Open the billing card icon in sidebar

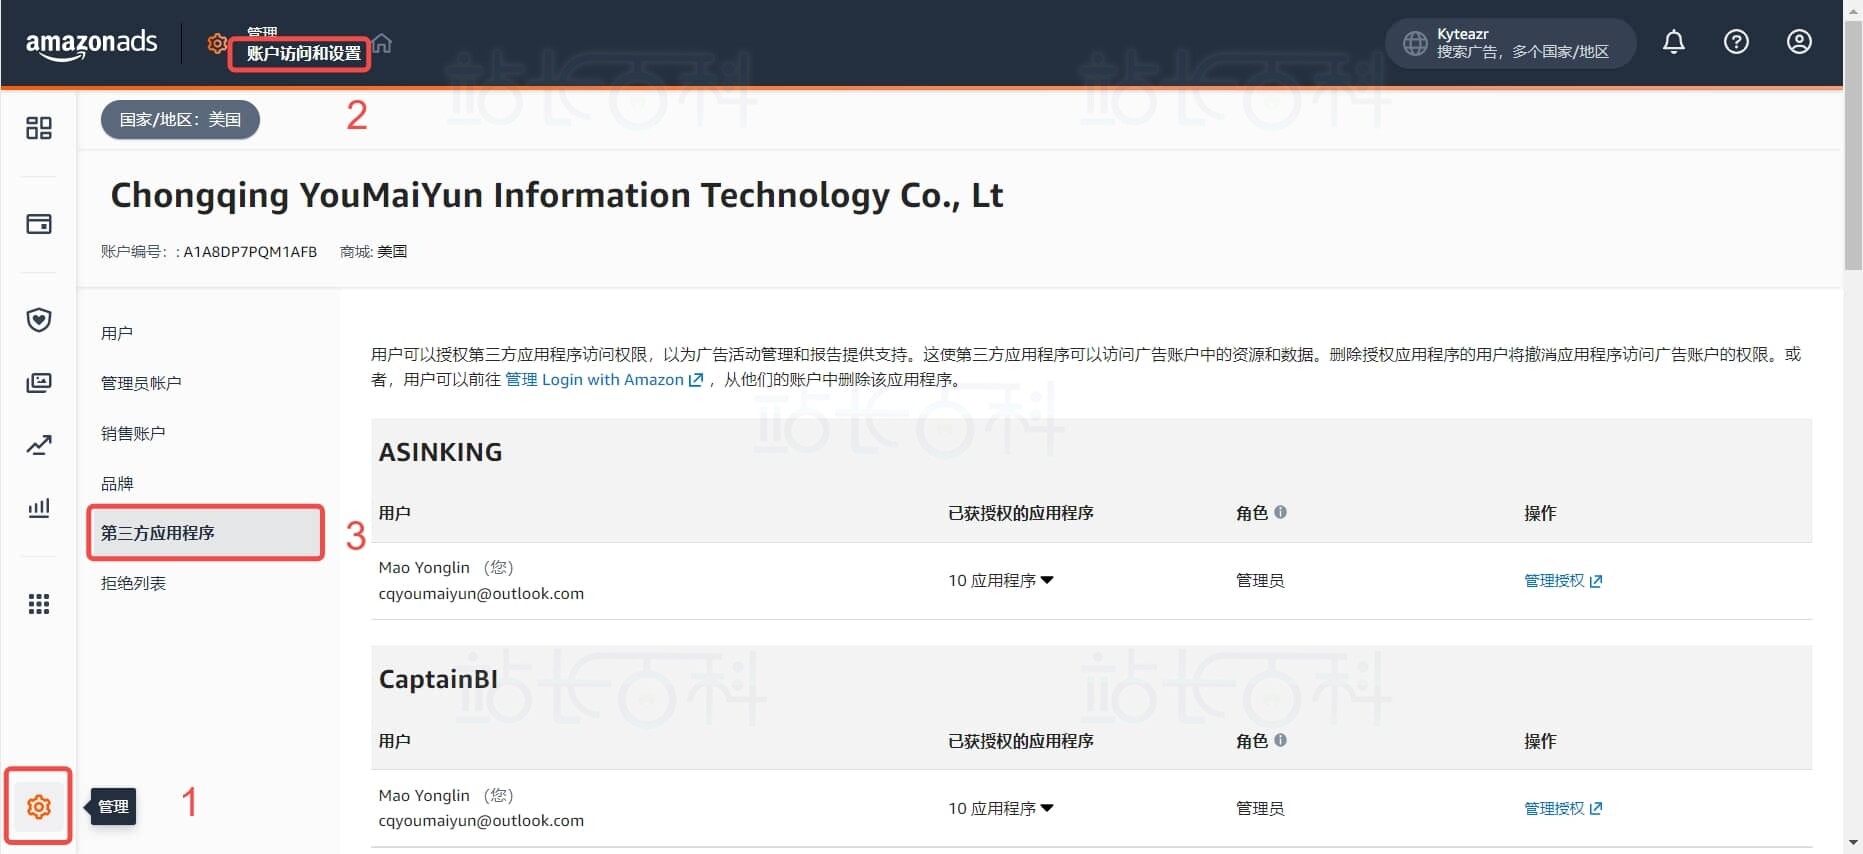coord(39,224)
